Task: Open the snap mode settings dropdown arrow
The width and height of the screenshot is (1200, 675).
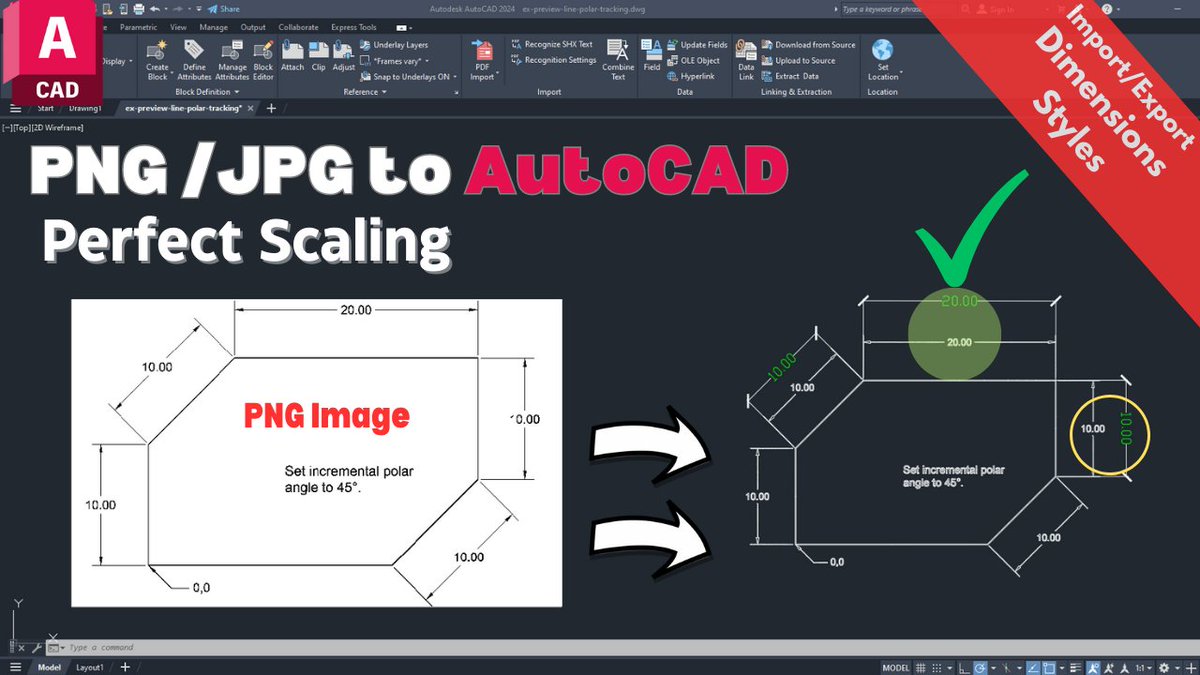Action: point(949,667)
